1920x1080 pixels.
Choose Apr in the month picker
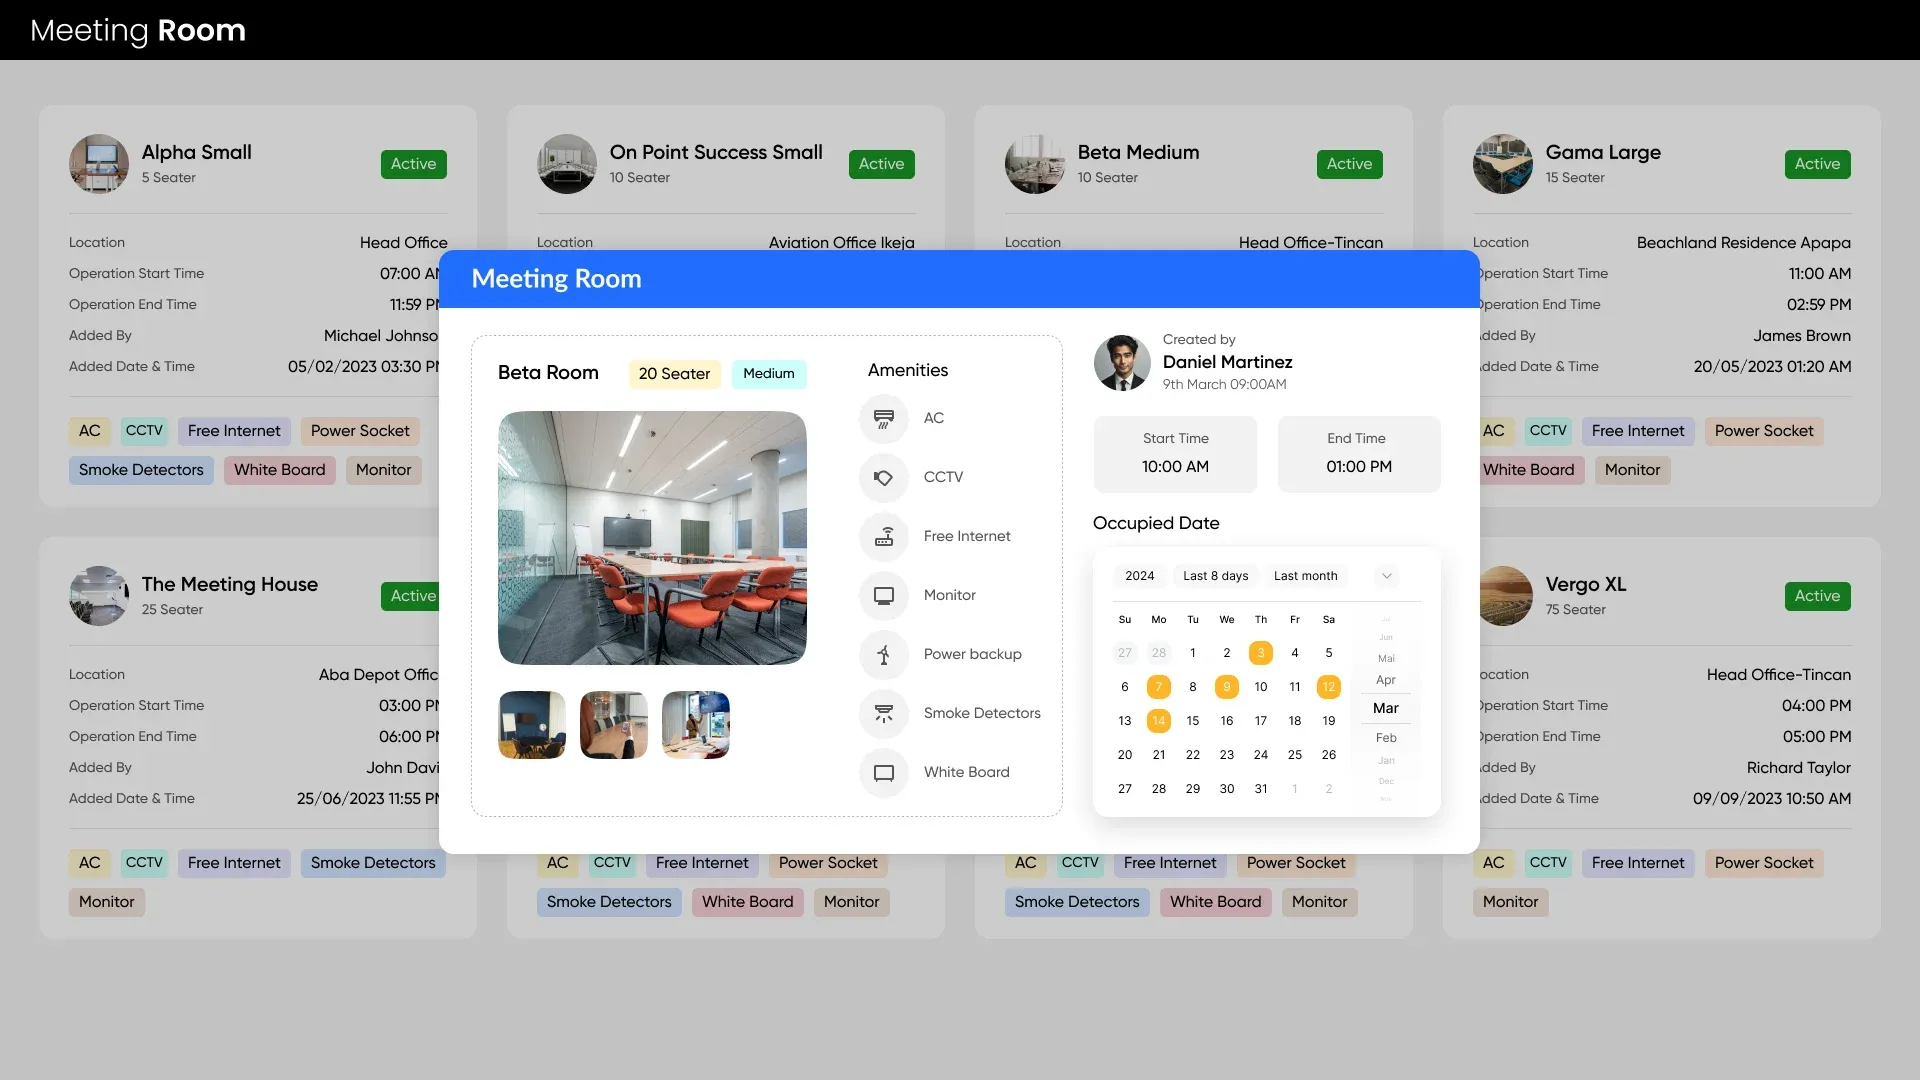pos(1385,680)
